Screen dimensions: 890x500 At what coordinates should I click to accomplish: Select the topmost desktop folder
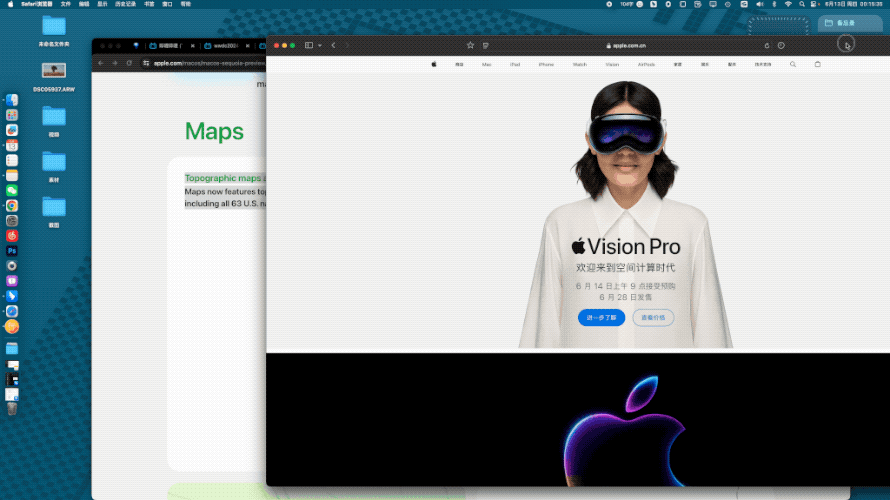point(54,31)
